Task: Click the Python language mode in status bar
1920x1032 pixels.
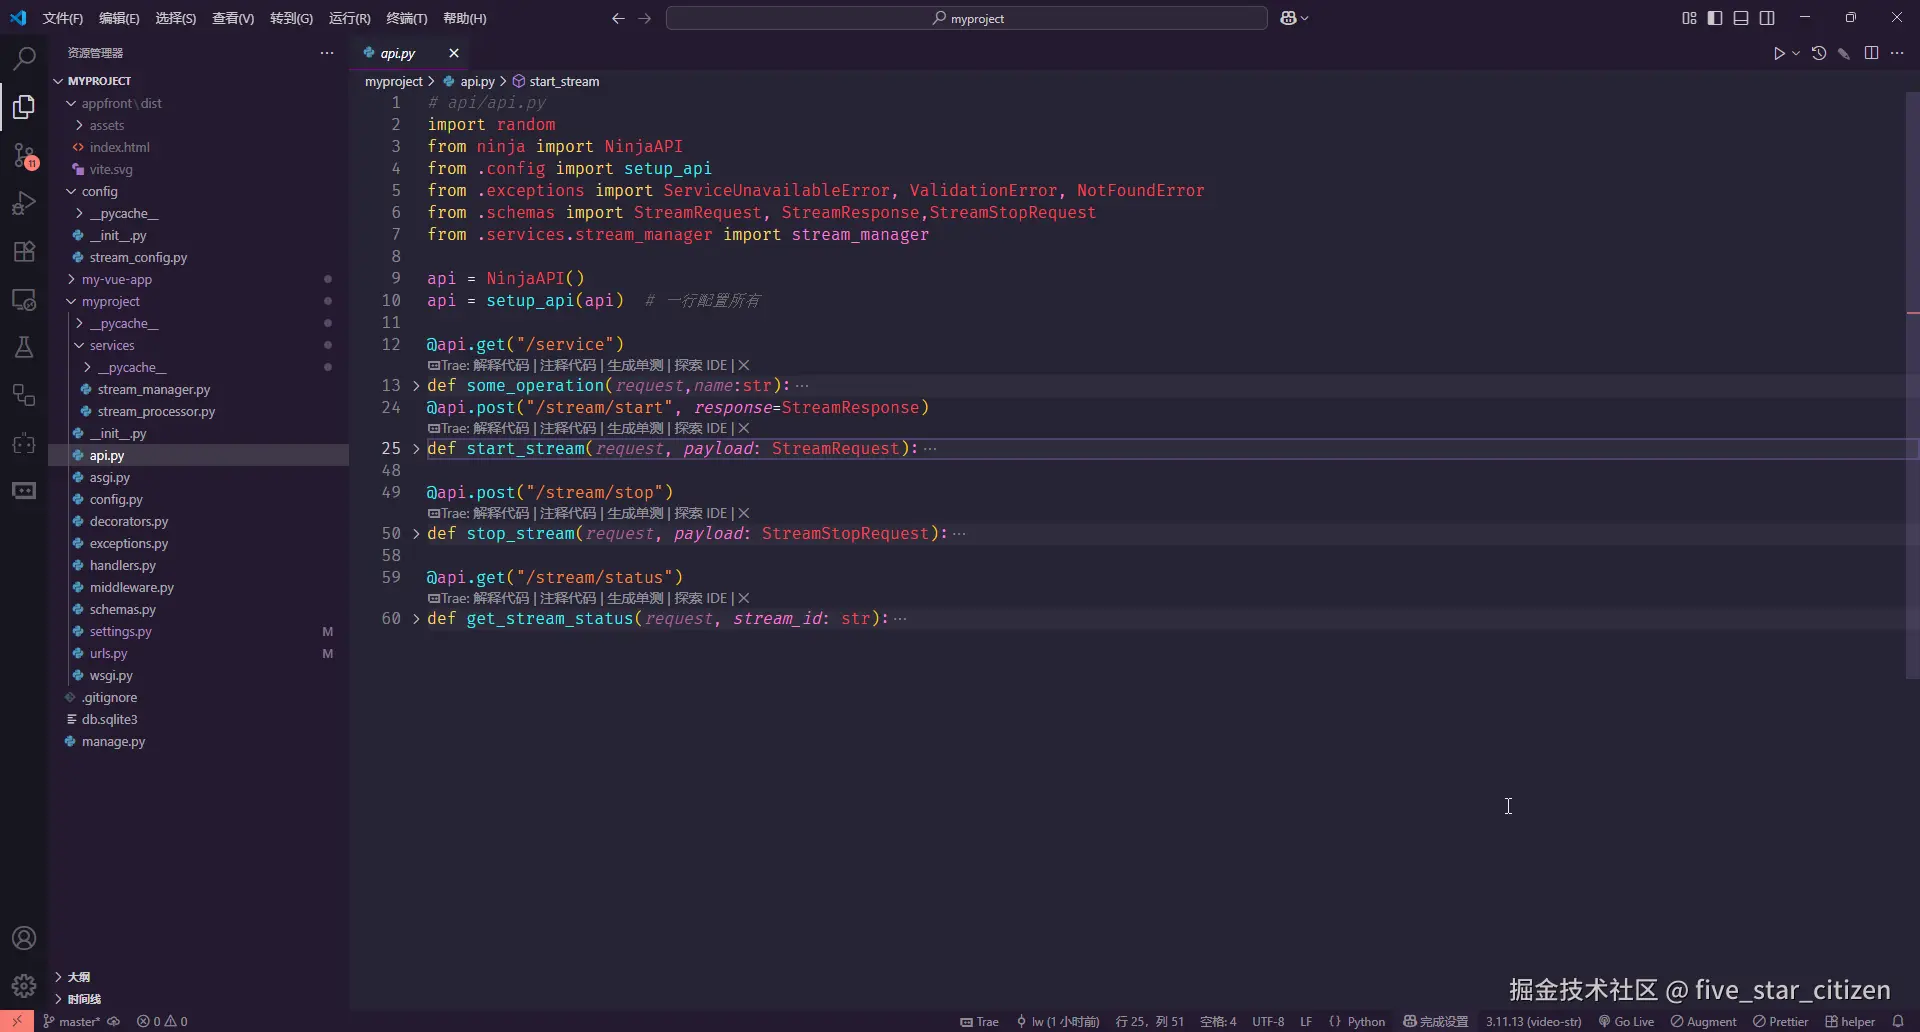Action: click(1365, 1021)
